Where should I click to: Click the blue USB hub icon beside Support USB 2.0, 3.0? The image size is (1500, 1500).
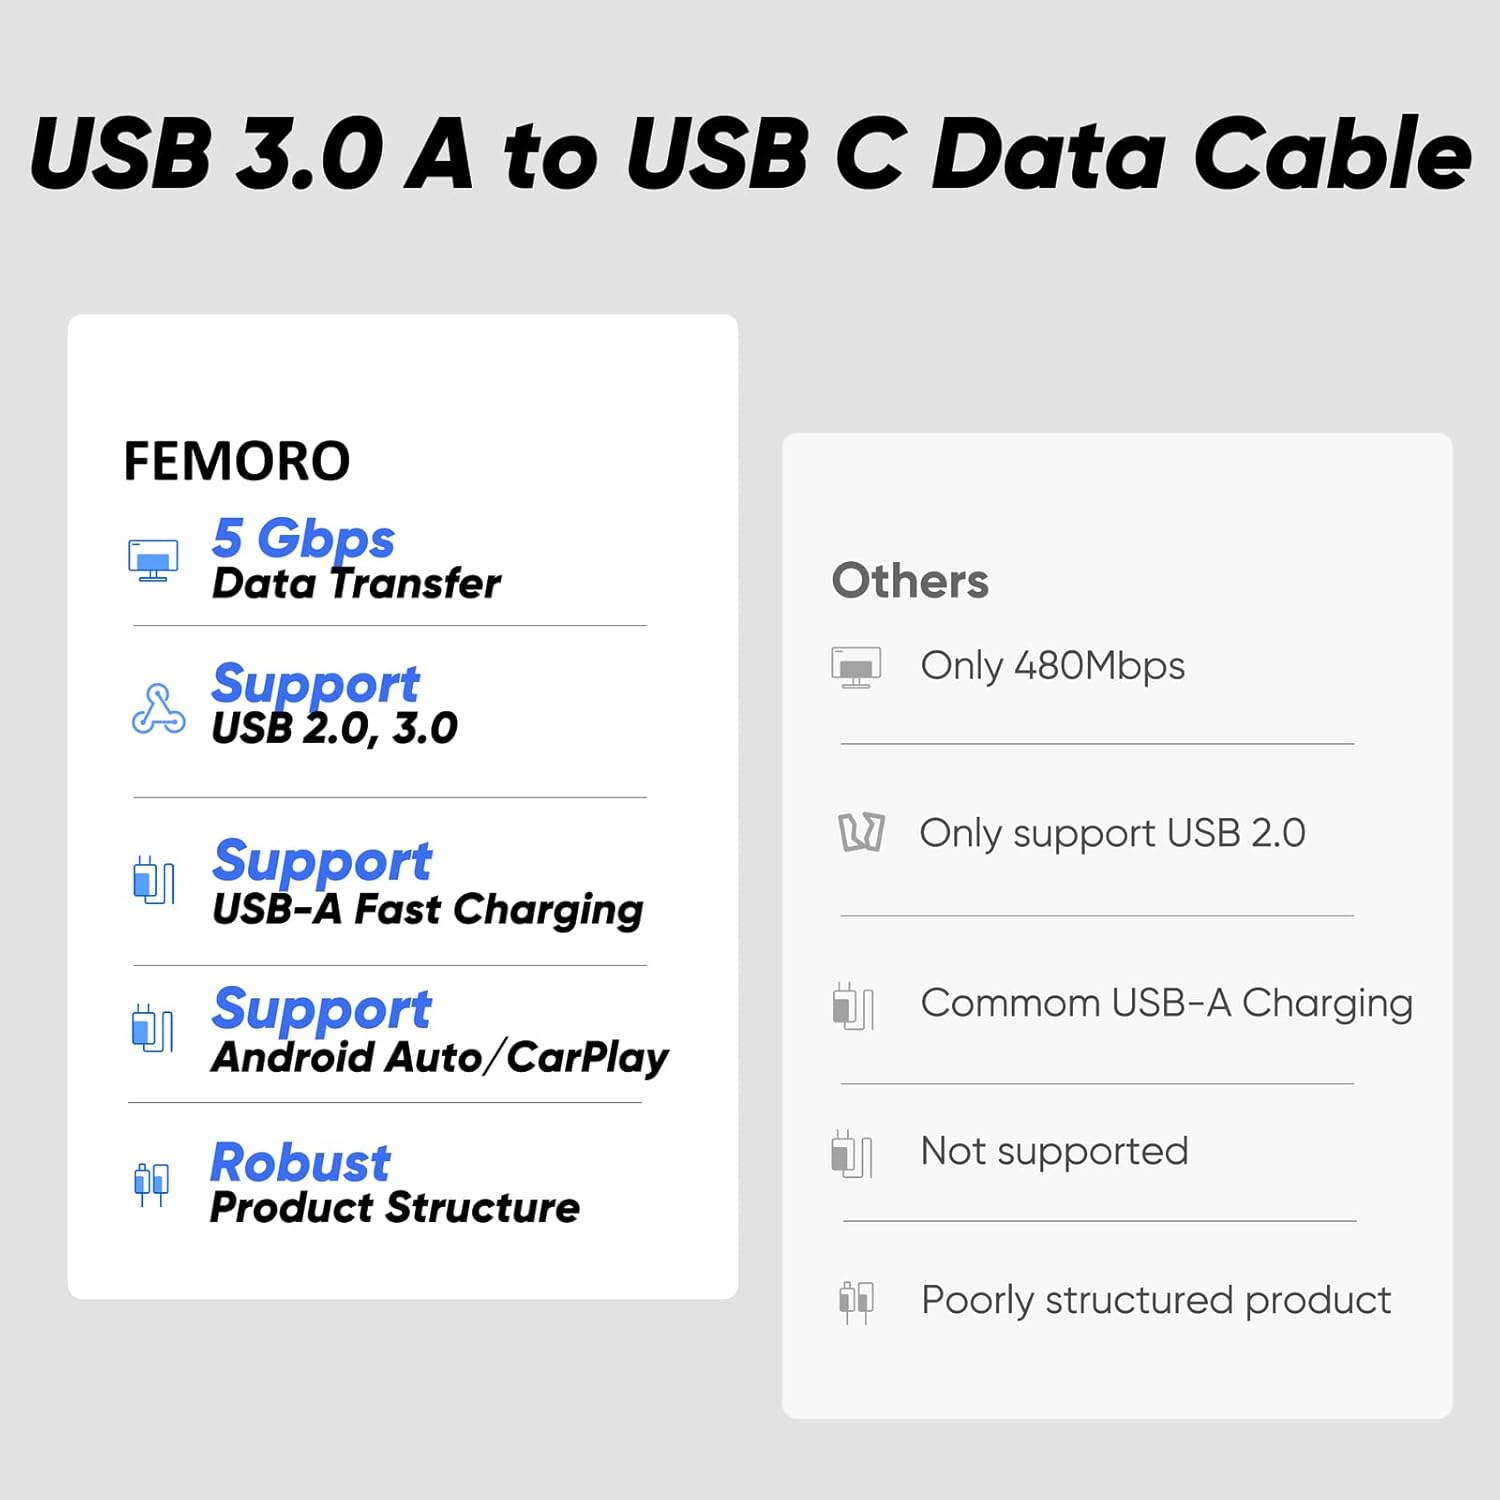pyautogui.click(x=158, y=709)
